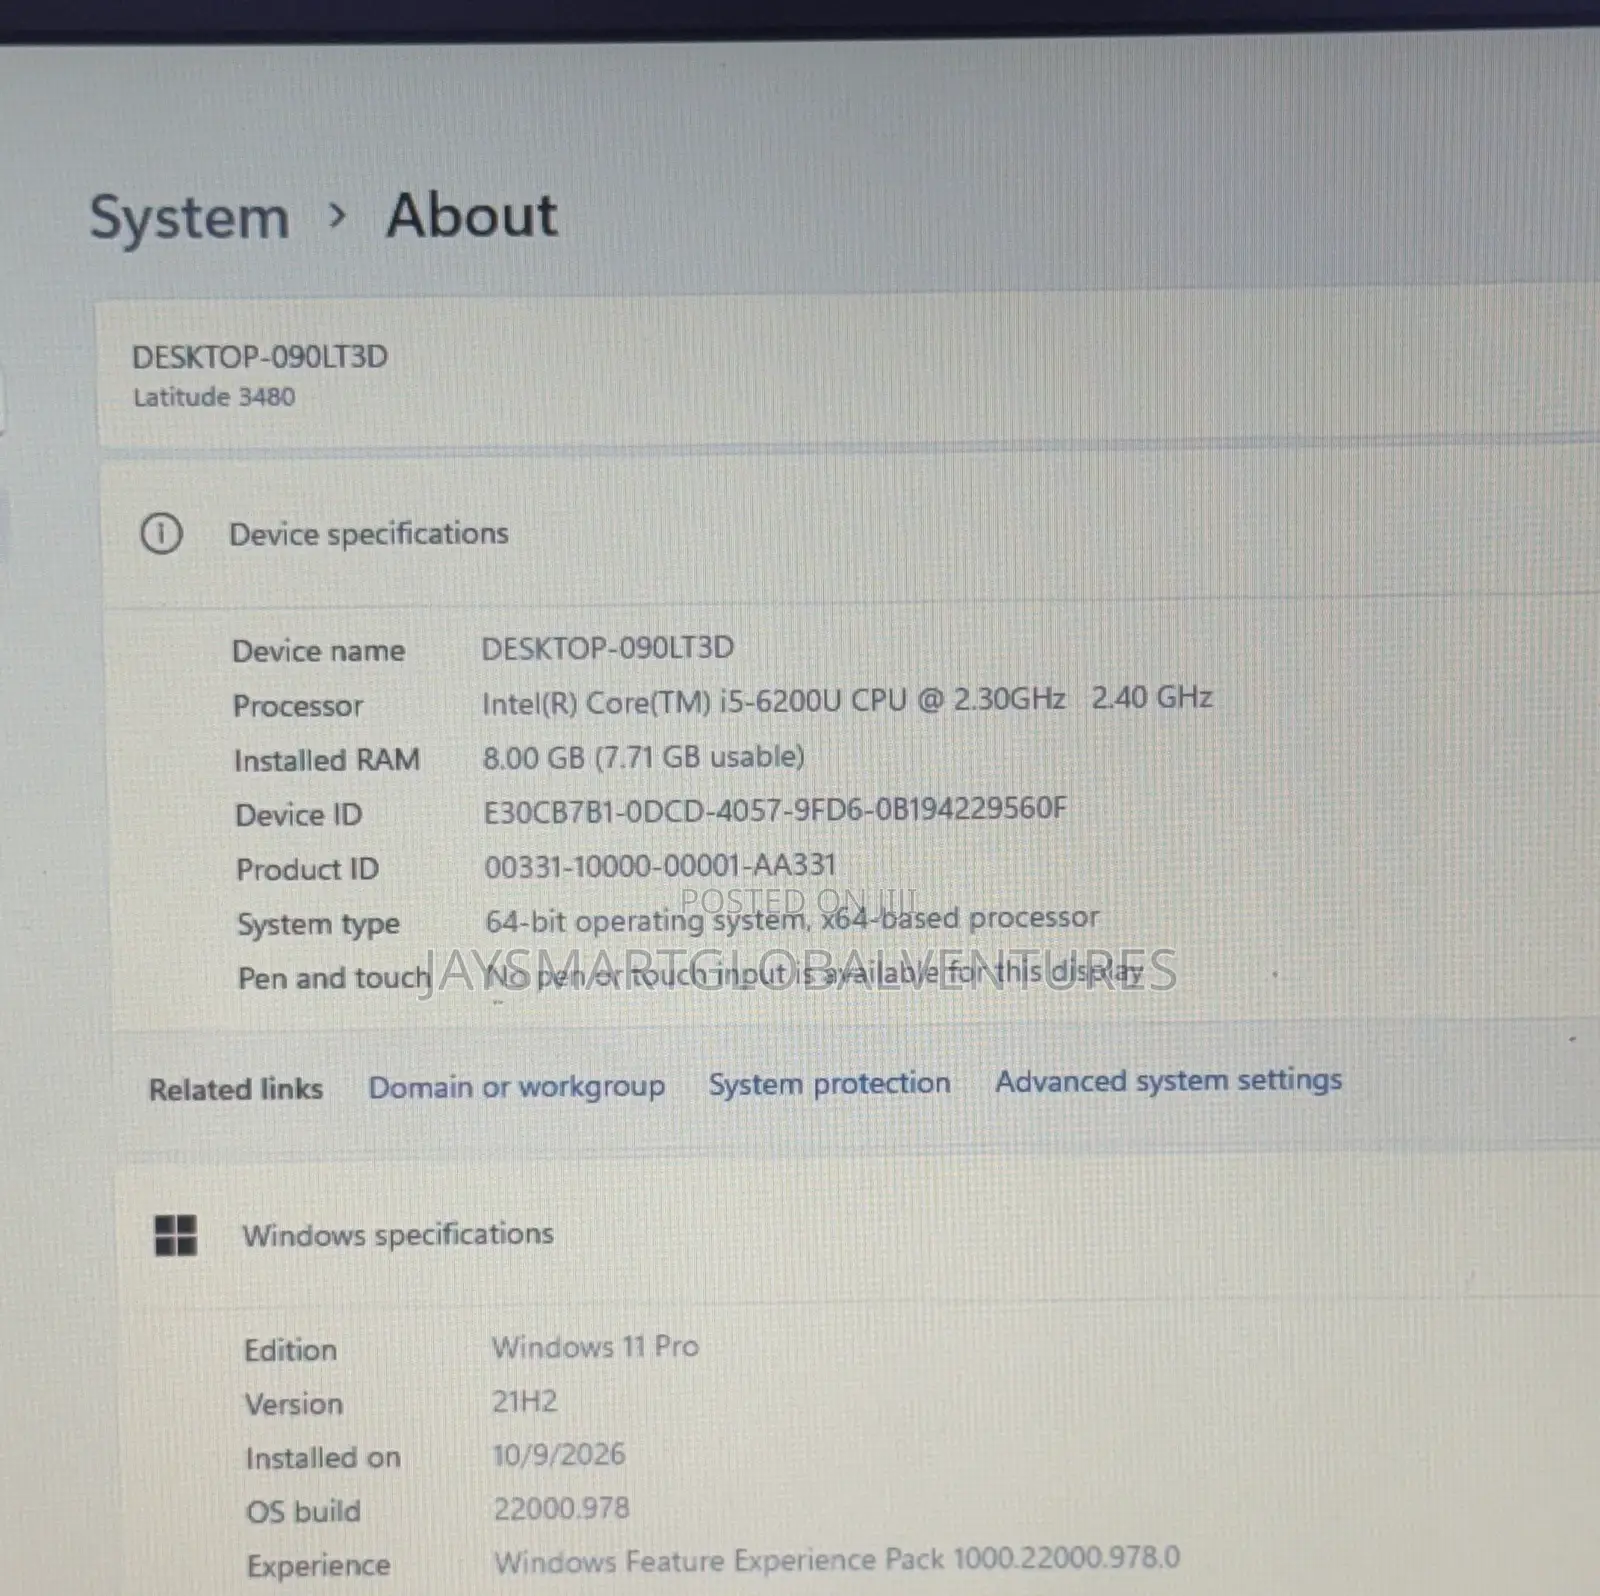Click the breadcrumb chevron after System
The height and width of the screenshot is (1596, 1600).
pyautogui.click(x=338, y=215)
